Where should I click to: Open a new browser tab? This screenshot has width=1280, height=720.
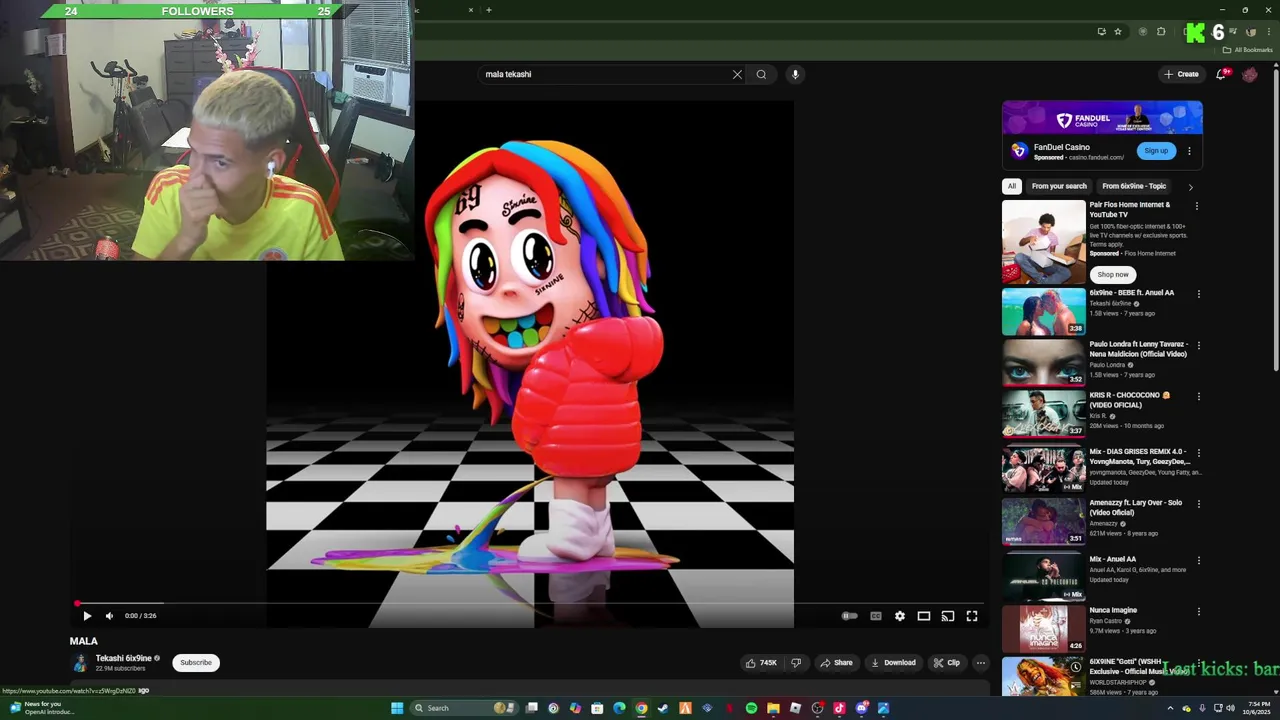(488, 10)
